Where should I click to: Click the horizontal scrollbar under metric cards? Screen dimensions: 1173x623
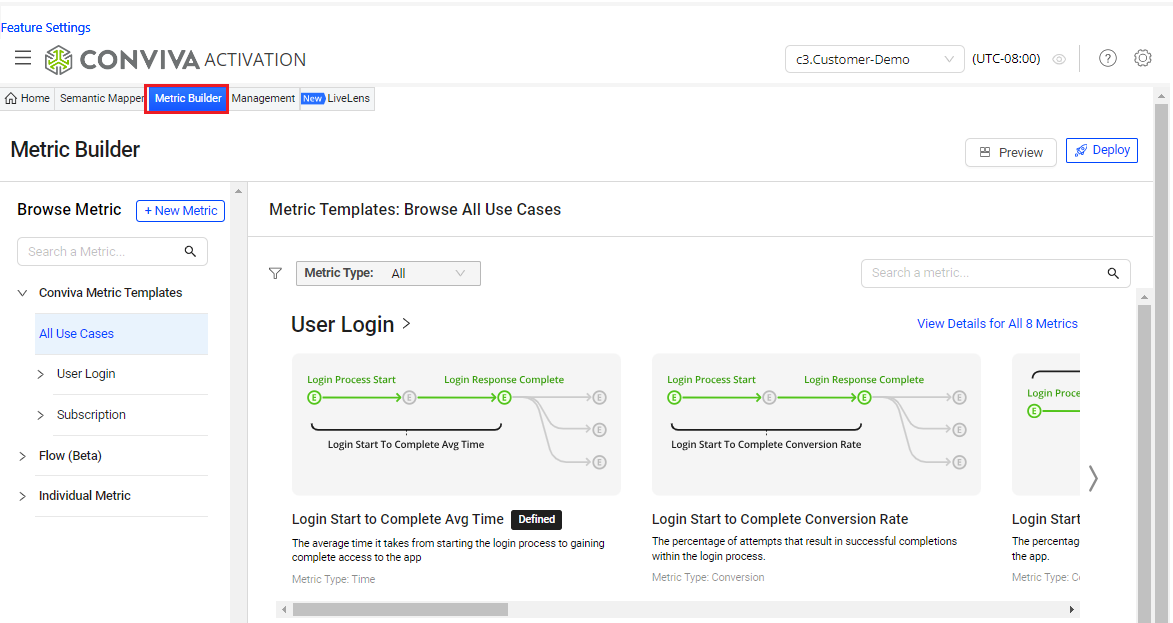pos(400,609)
